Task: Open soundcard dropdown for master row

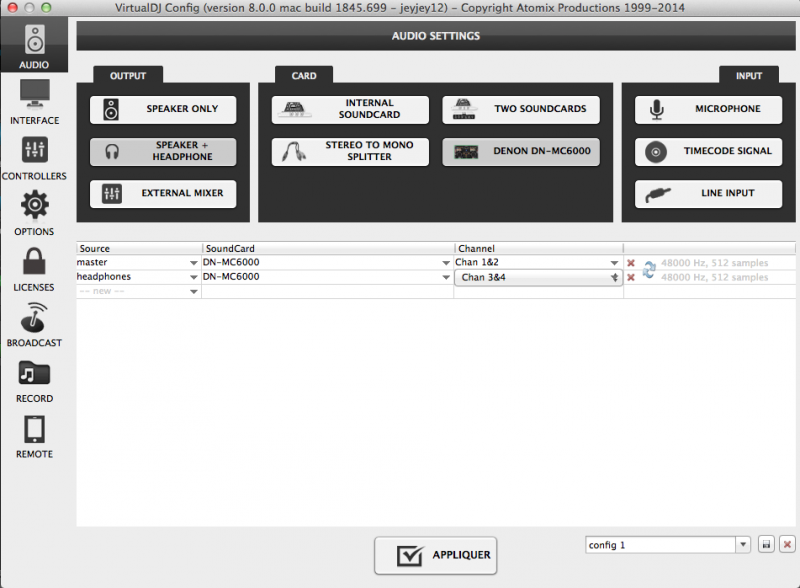Action: tap(446, 263)
